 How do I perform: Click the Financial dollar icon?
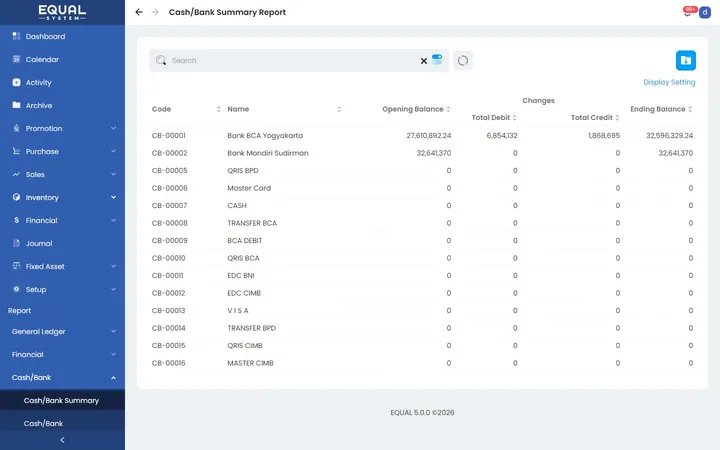17,220
